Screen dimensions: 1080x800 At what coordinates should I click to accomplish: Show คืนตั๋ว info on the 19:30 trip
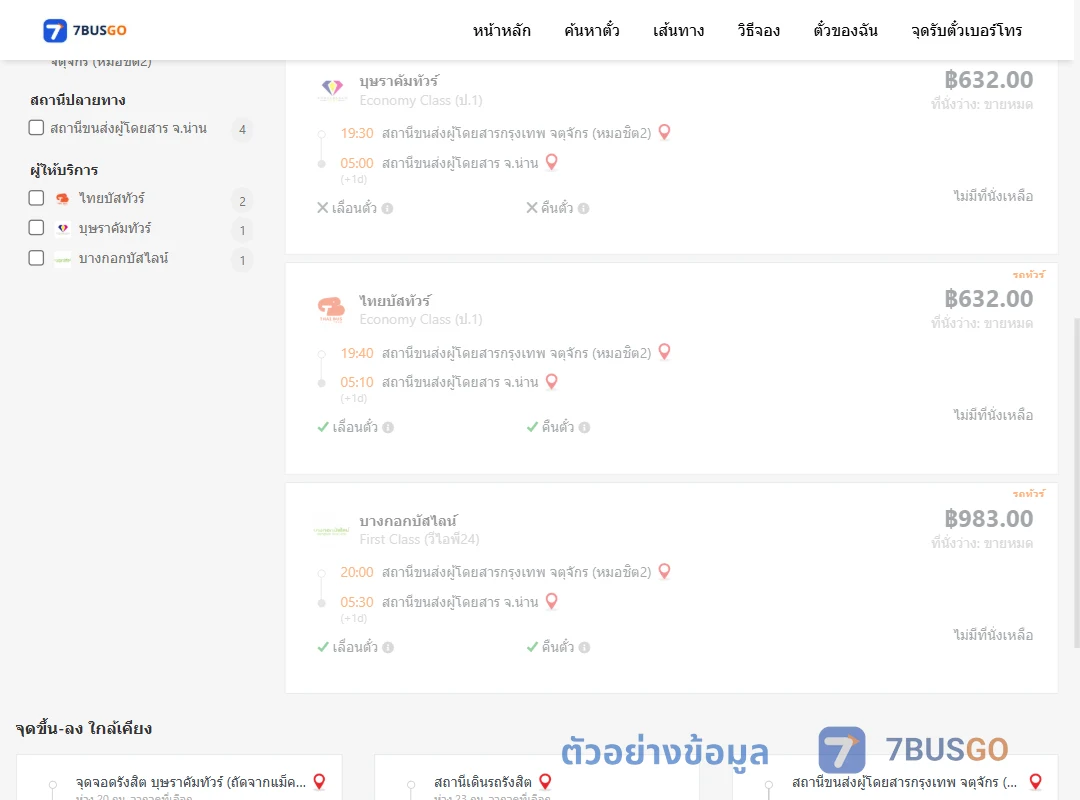[584, 208]
